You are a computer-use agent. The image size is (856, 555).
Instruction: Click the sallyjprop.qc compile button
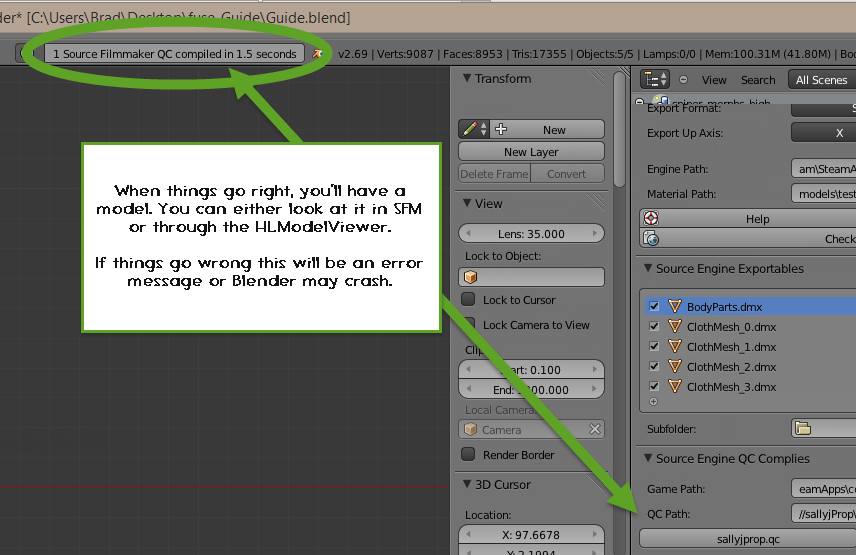click(747, 539)
